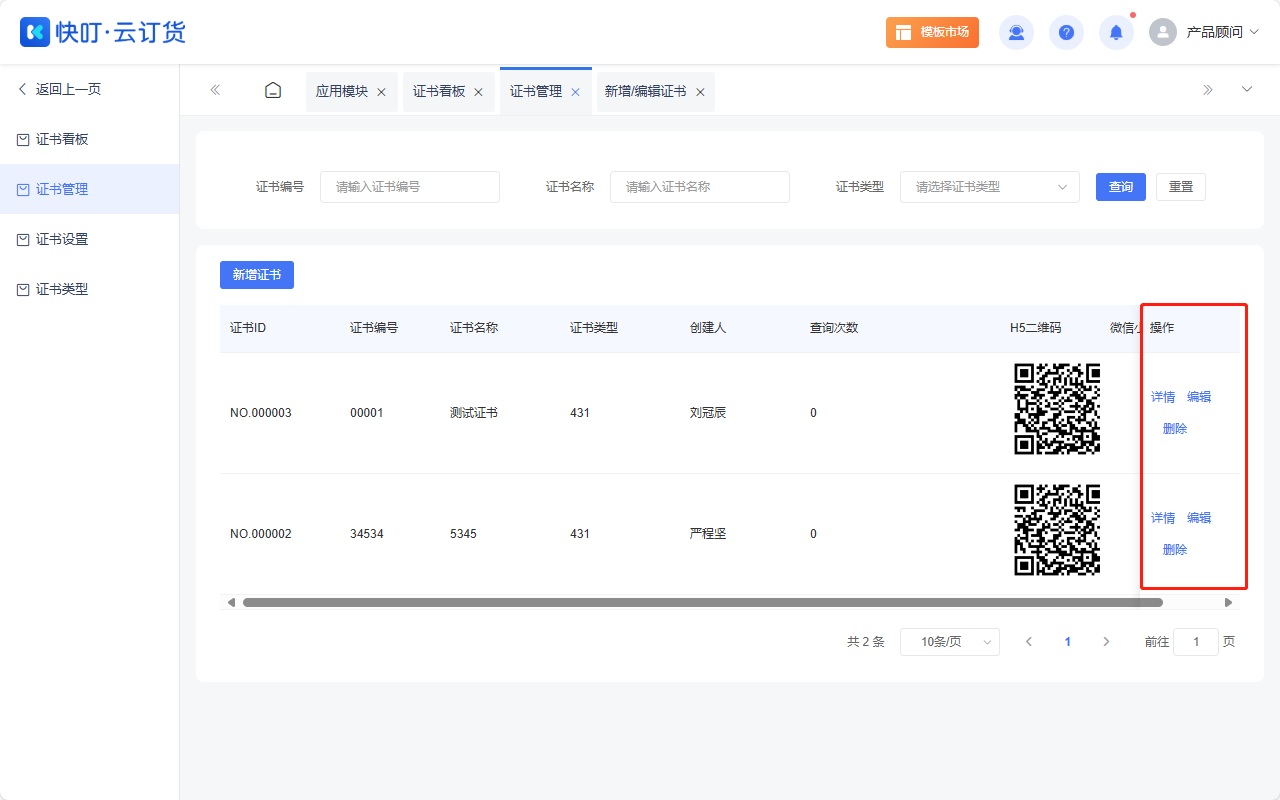The image size is (1280, 800).
Task: Click the 34534 certificate number cell
Action: click(367, 534)
